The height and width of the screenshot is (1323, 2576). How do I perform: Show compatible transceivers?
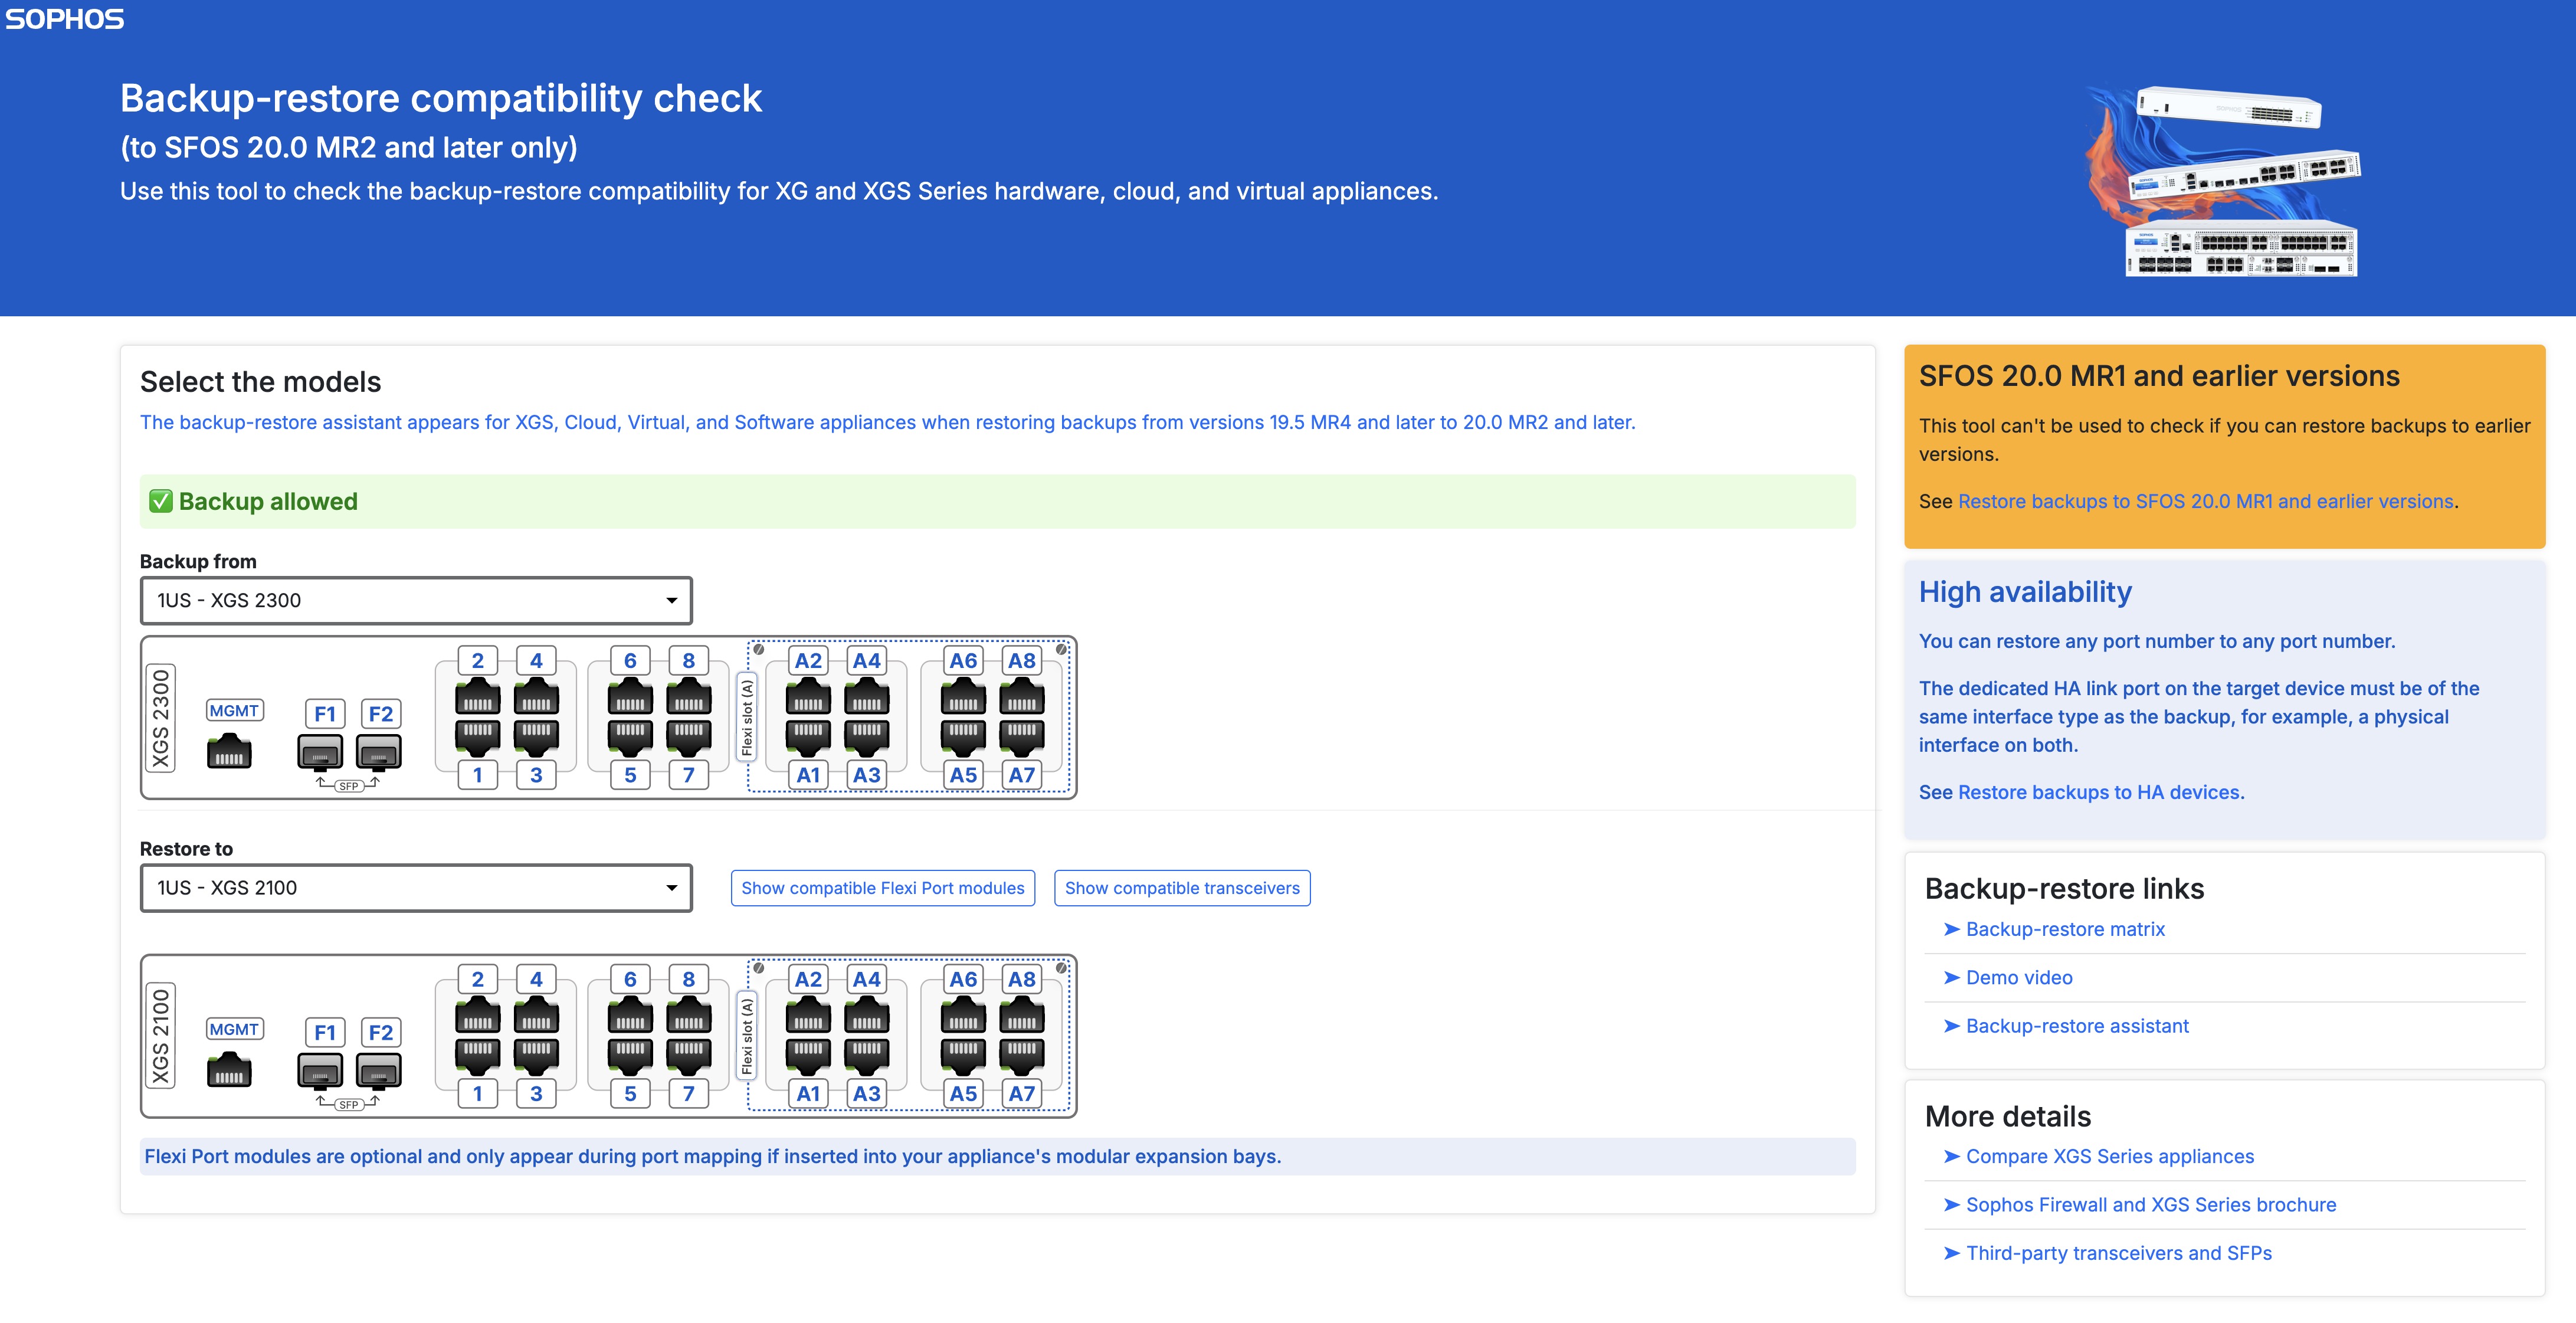[1181, 888]
